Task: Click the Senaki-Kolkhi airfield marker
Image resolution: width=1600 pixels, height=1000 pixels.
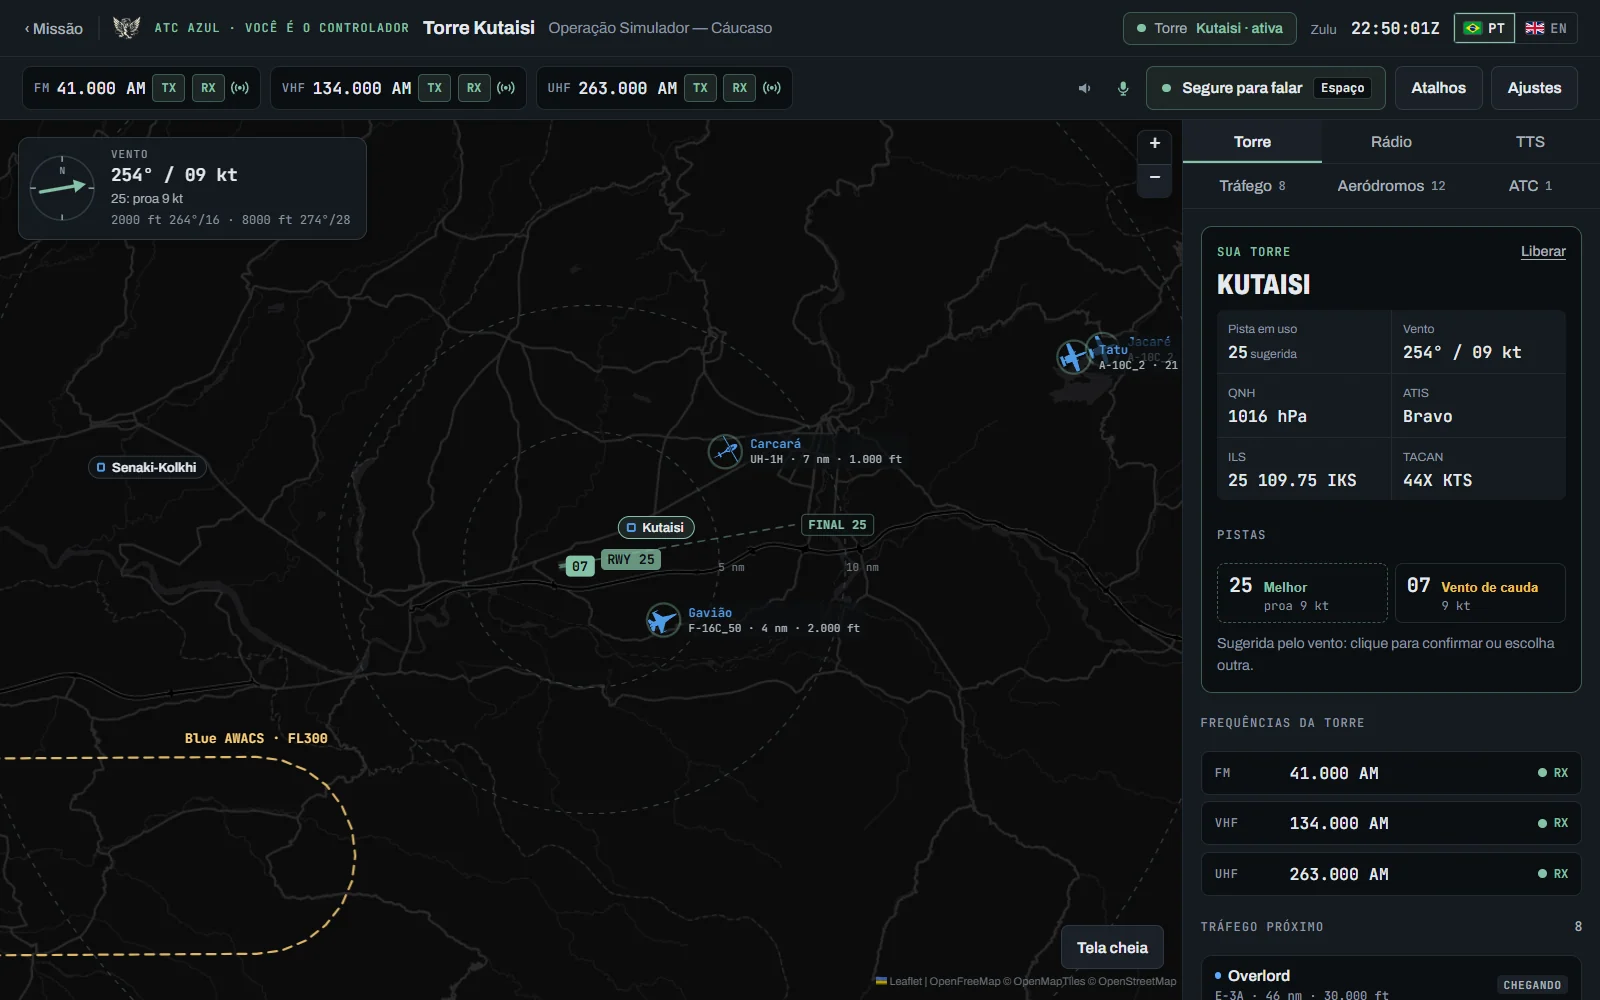Action: 147,467
